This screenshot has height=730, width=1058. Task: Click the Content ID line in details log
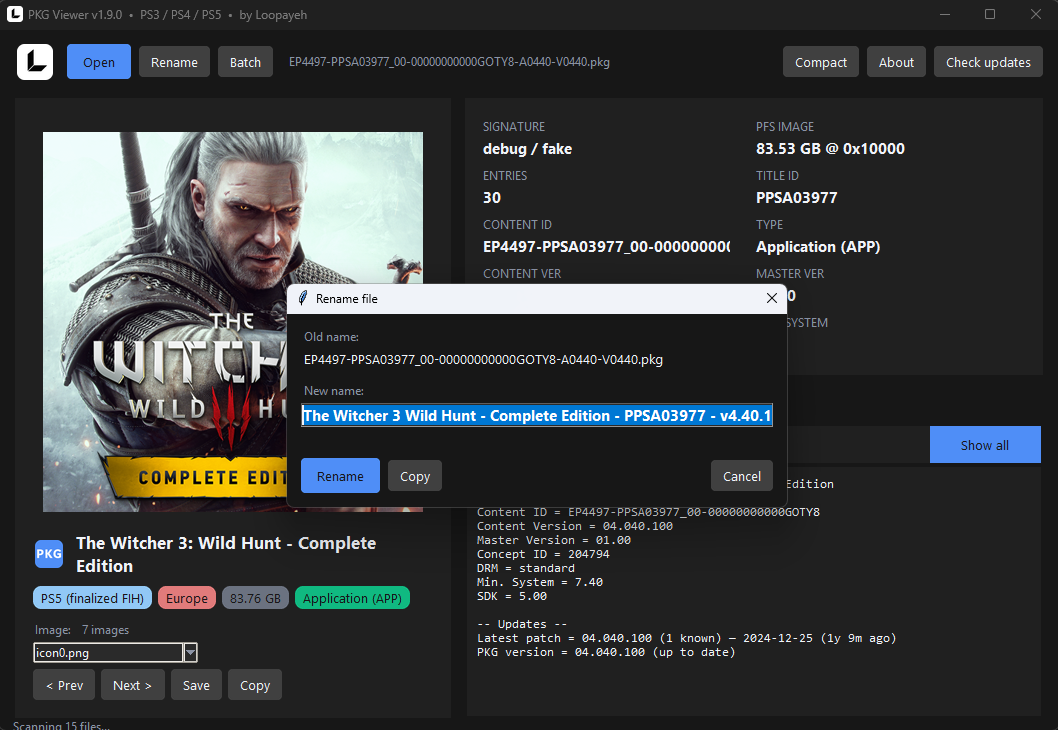(x=648, y=512)
